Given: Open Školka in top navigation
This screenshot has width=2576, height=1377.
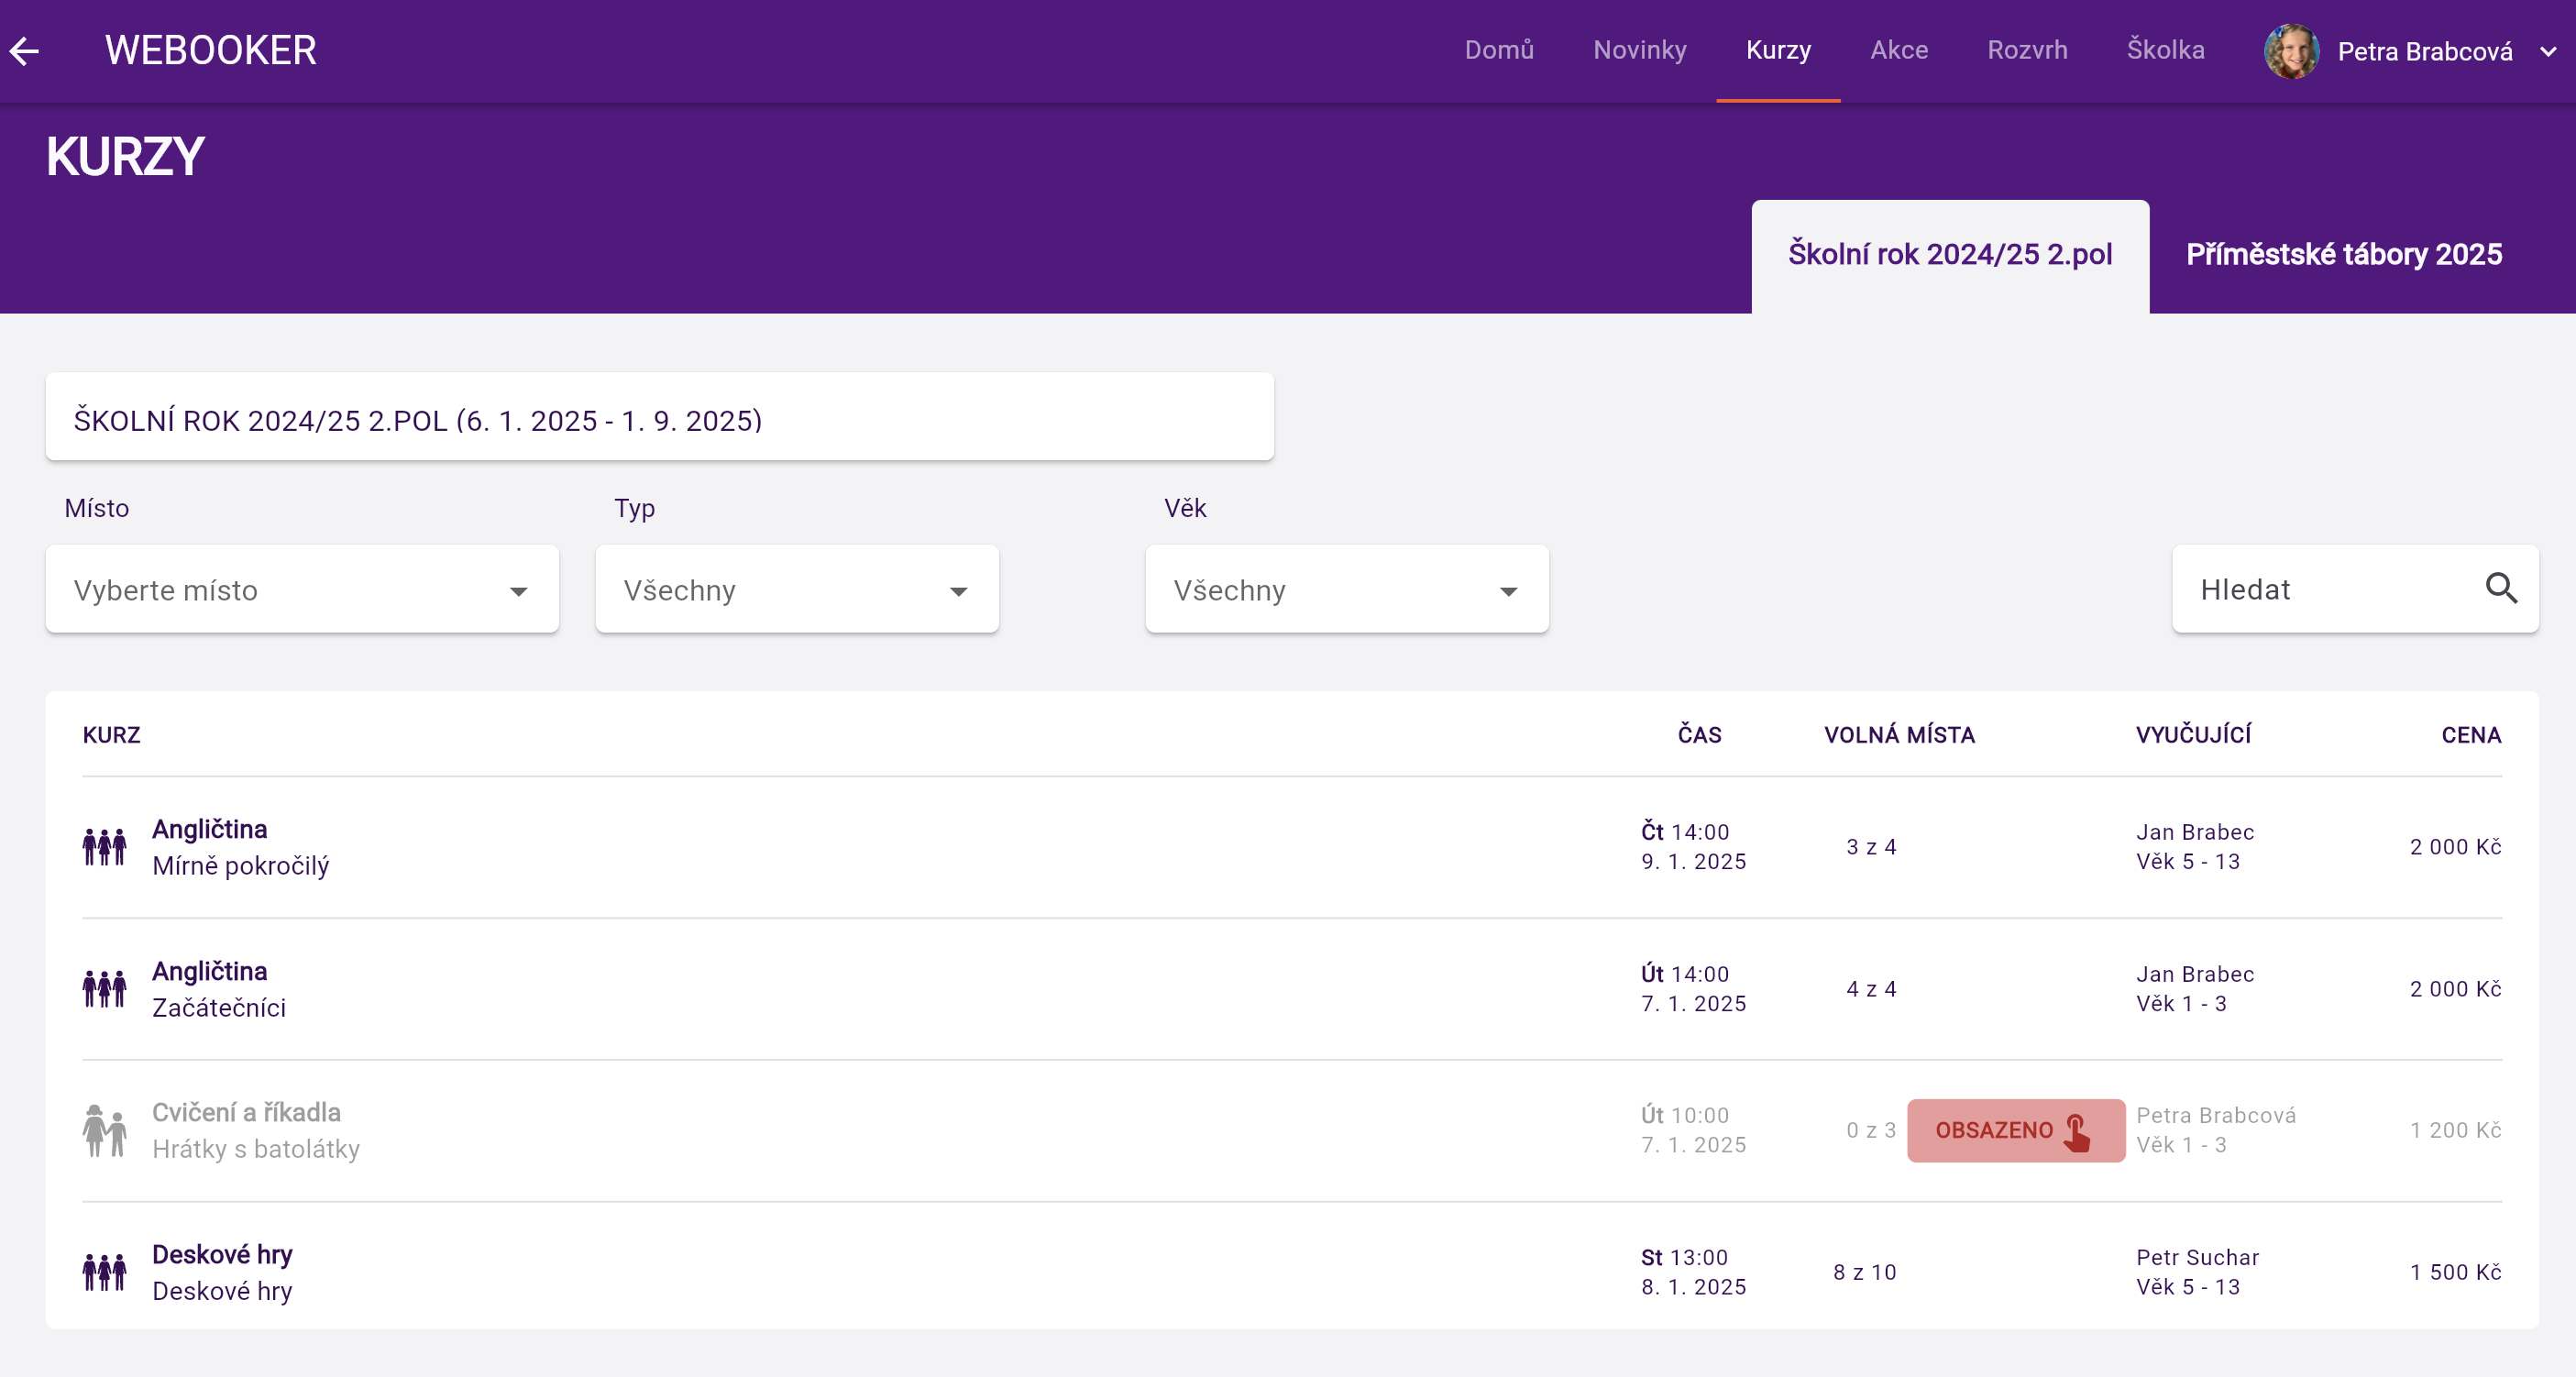Looking at the screenshot, I should (2165, 50).
